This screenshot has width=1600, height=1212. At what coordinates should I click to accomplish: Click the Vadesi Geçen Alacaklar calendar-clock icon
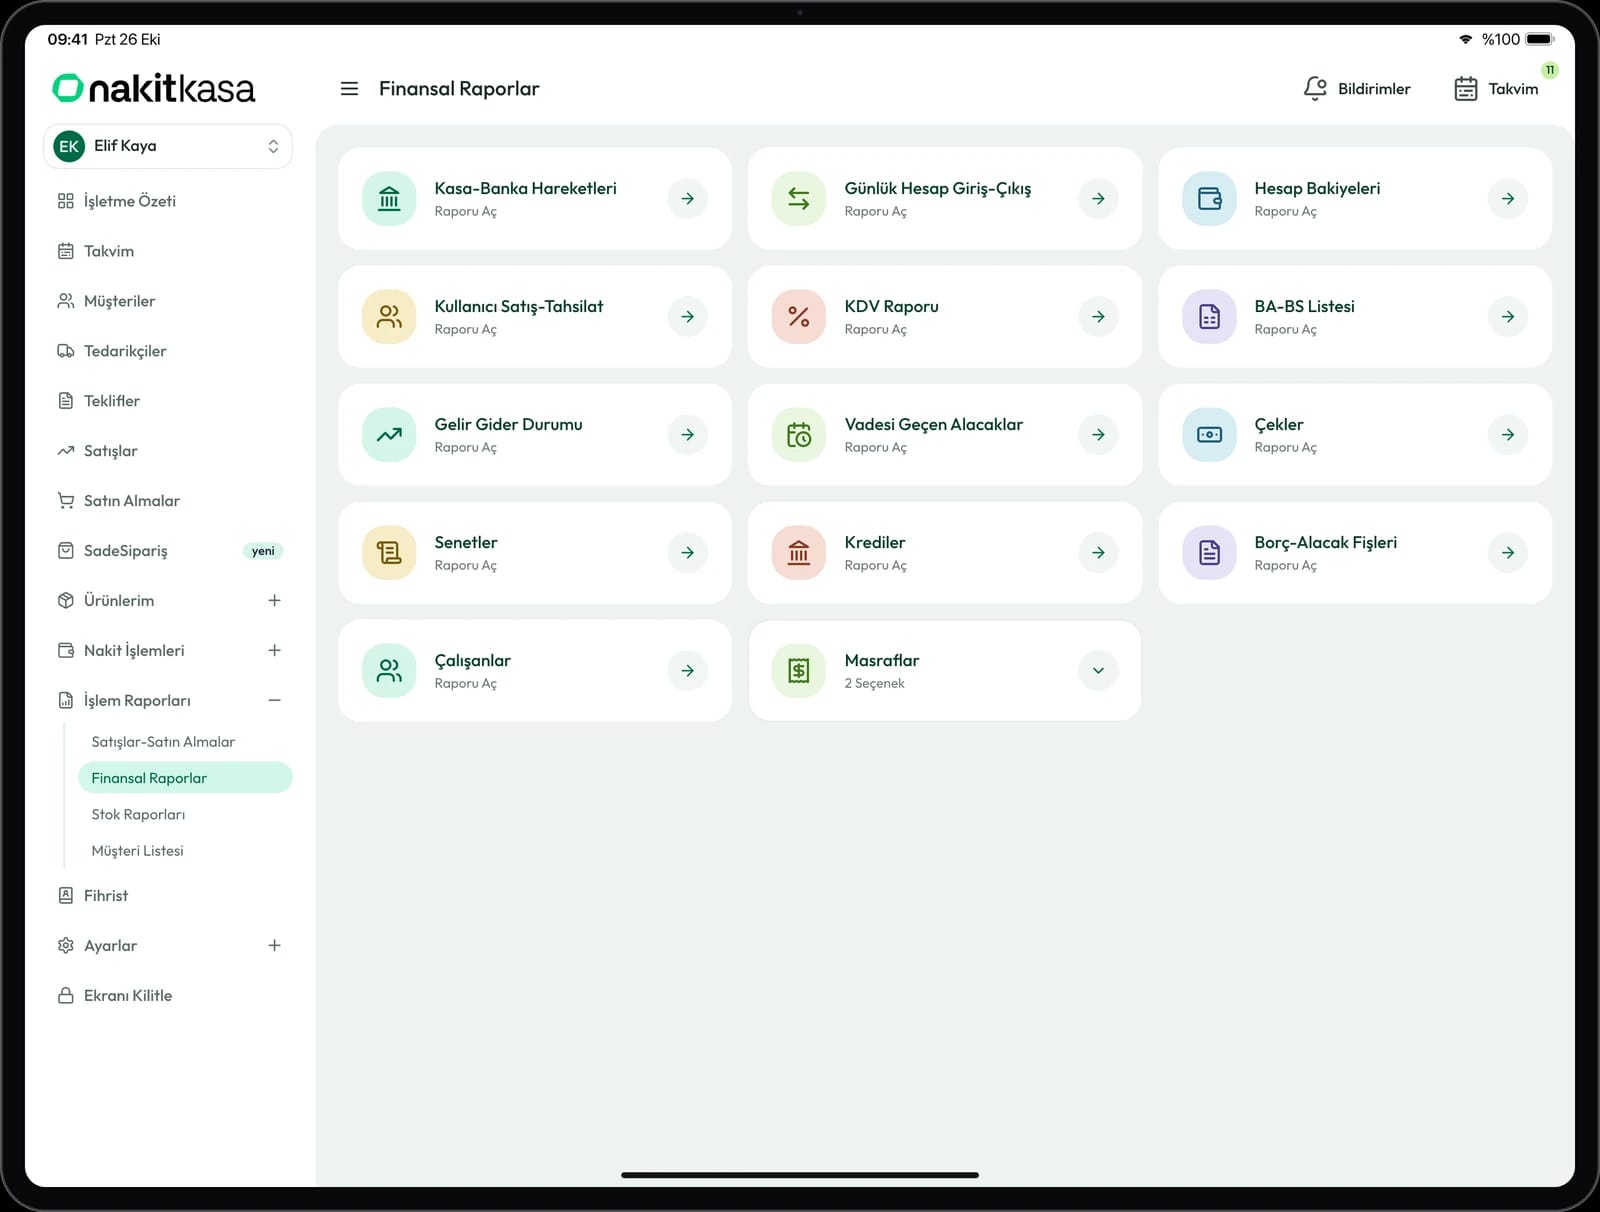(x=799, y=435)
